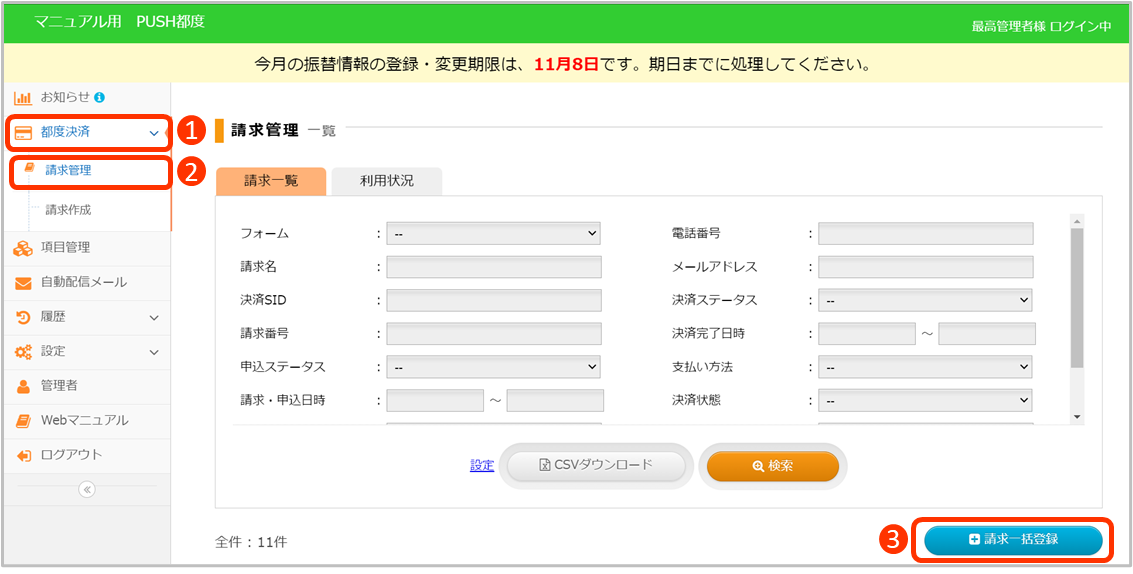Click the ログアウト exit icon
This screenshot has width=1133, height=574.
tap(23, 455)
